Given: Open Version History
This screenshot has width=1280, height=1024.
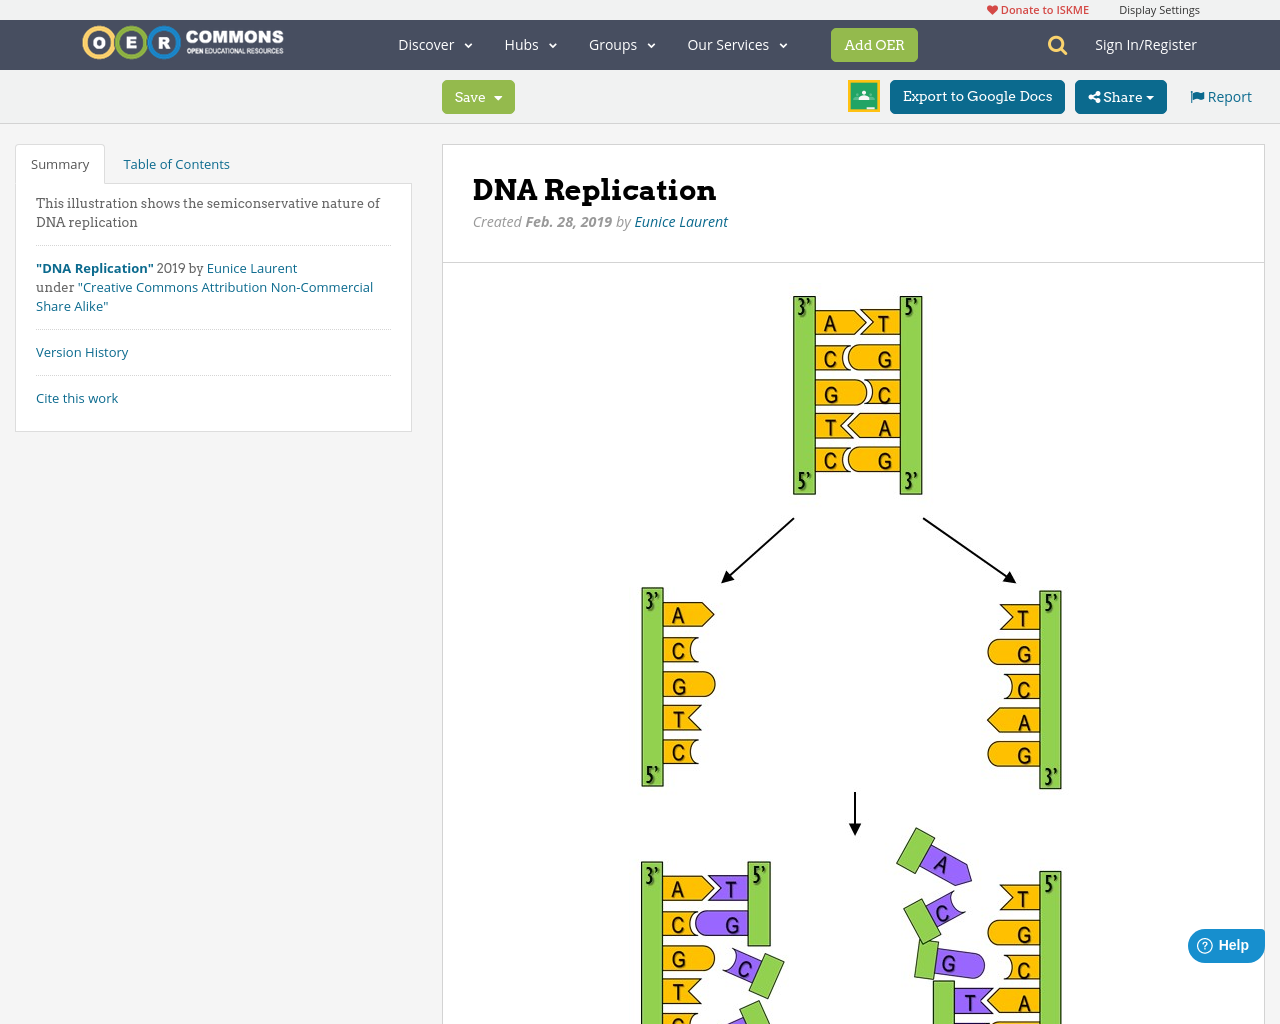Looking at the screenshot, I should pos(82,352).
